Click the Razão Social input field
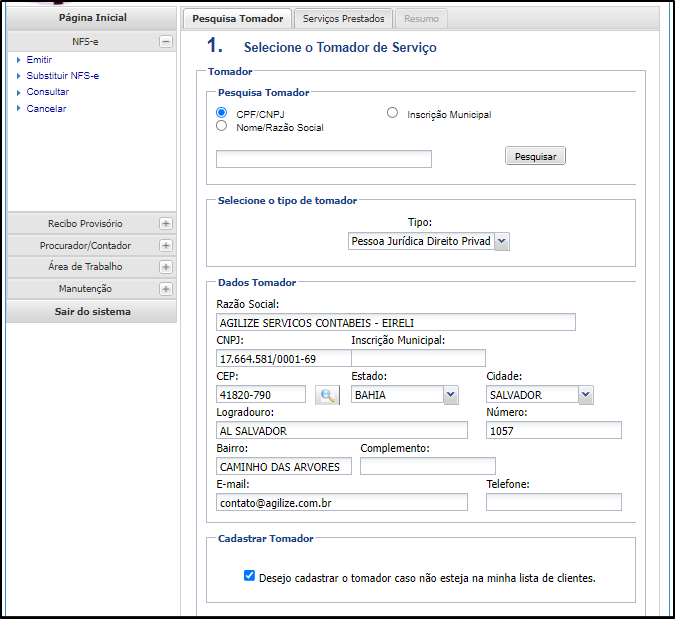This screenshot has width=675, height=619. 395,322
